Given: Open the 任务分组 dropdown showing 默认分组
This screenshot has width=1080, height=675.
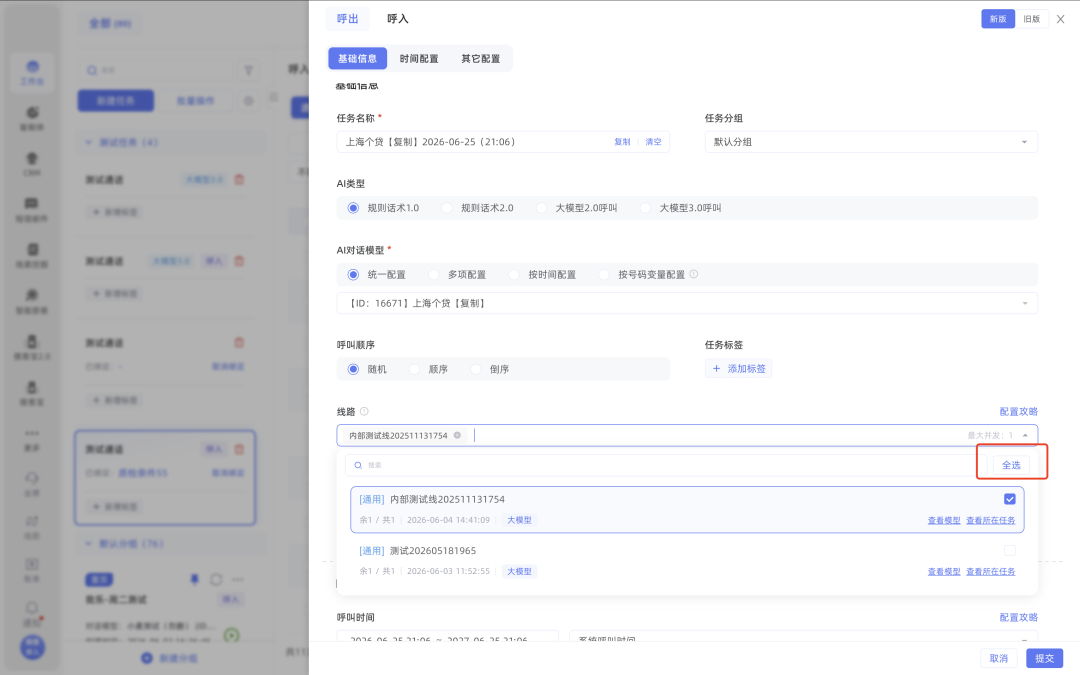Looking at the screenshot, I should (871, 142).
